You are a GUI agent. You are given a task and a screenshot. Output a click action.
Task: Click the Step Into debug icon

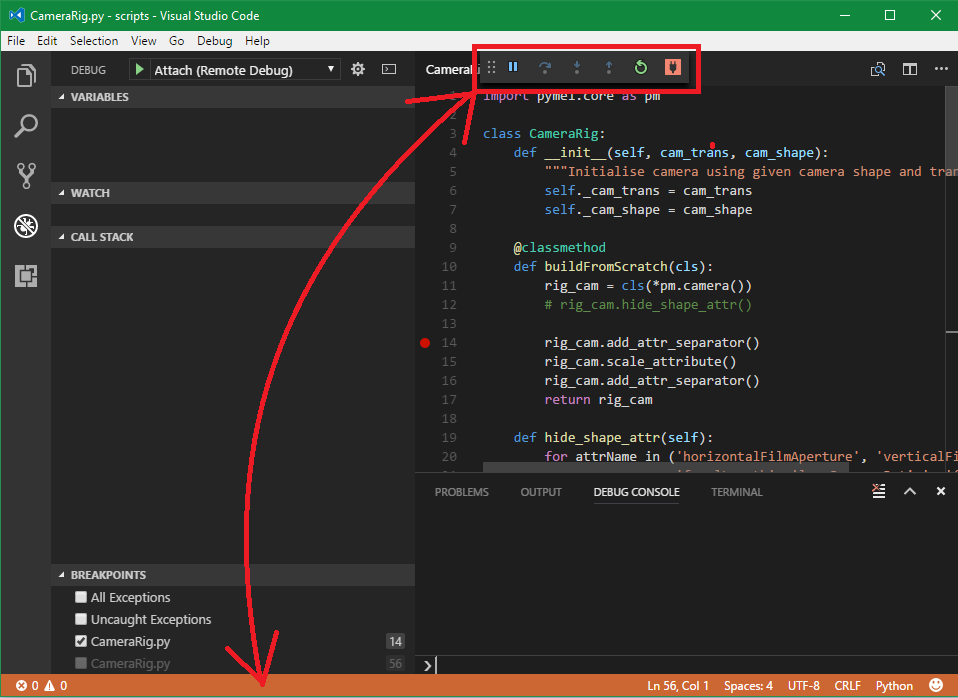pyautogui.click(x=574, y=66)
